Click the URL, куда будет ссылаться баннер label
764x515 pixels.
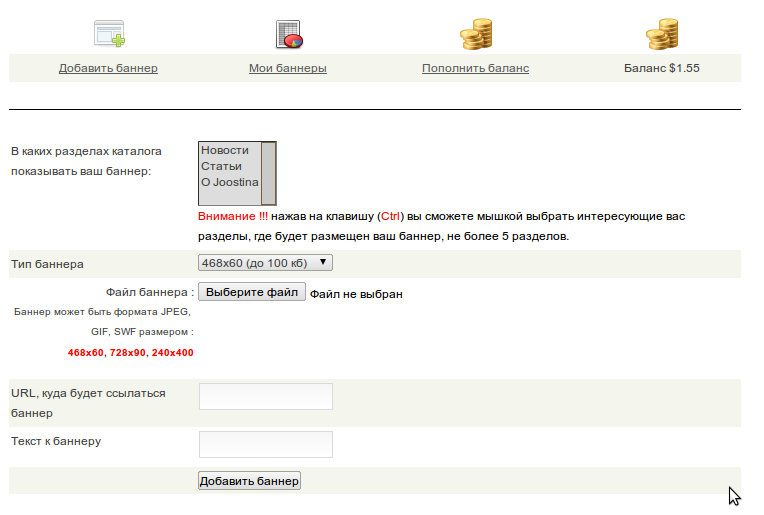pos(88,403)
